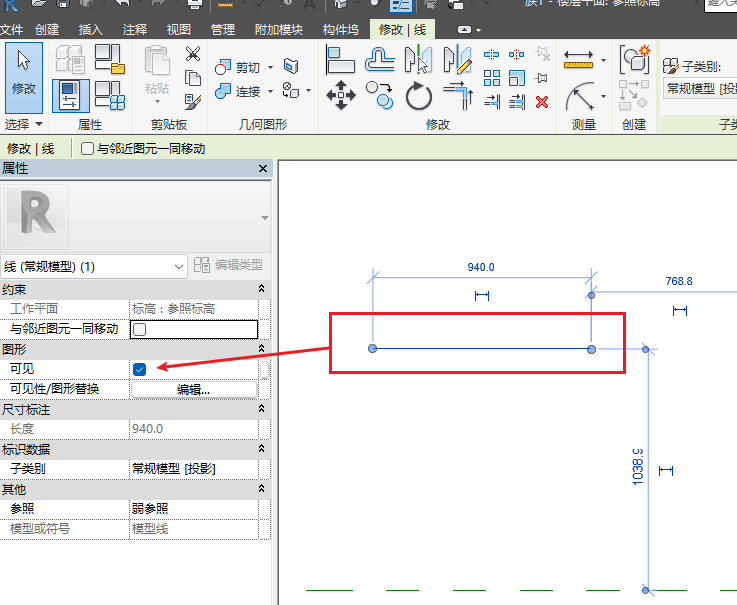Screen dimensions: 737x605
Task: Click the 修改 Modify arrow tool
Action: (x=24, y=78)
